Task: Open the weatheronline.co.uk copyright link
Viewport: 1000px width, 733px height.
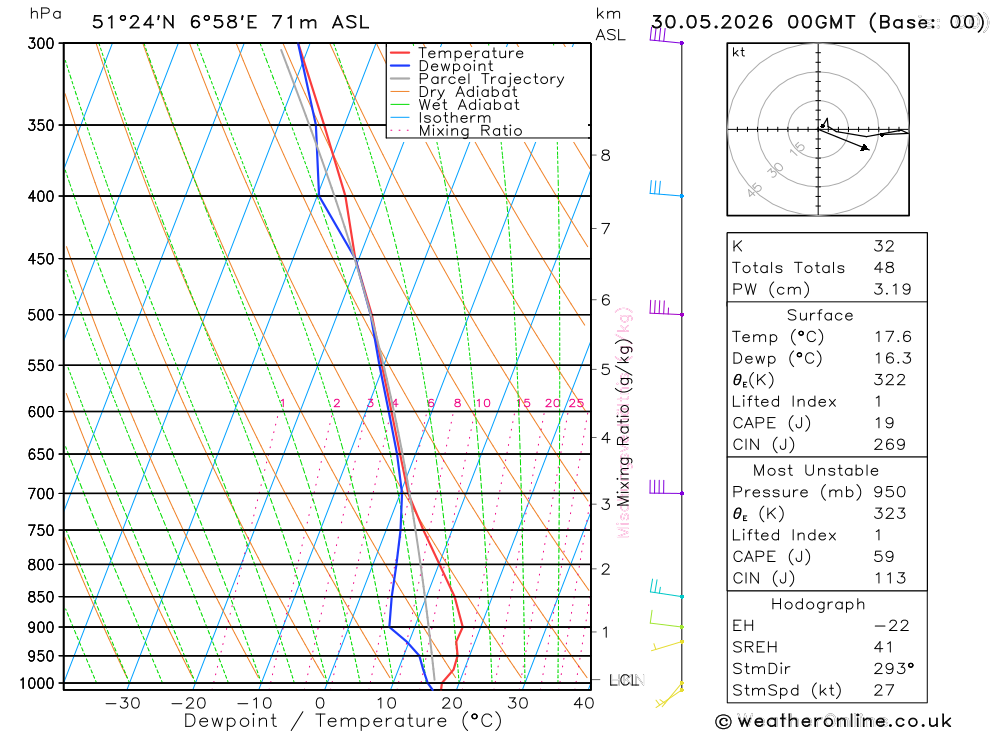Action: (x=834, y=722)
